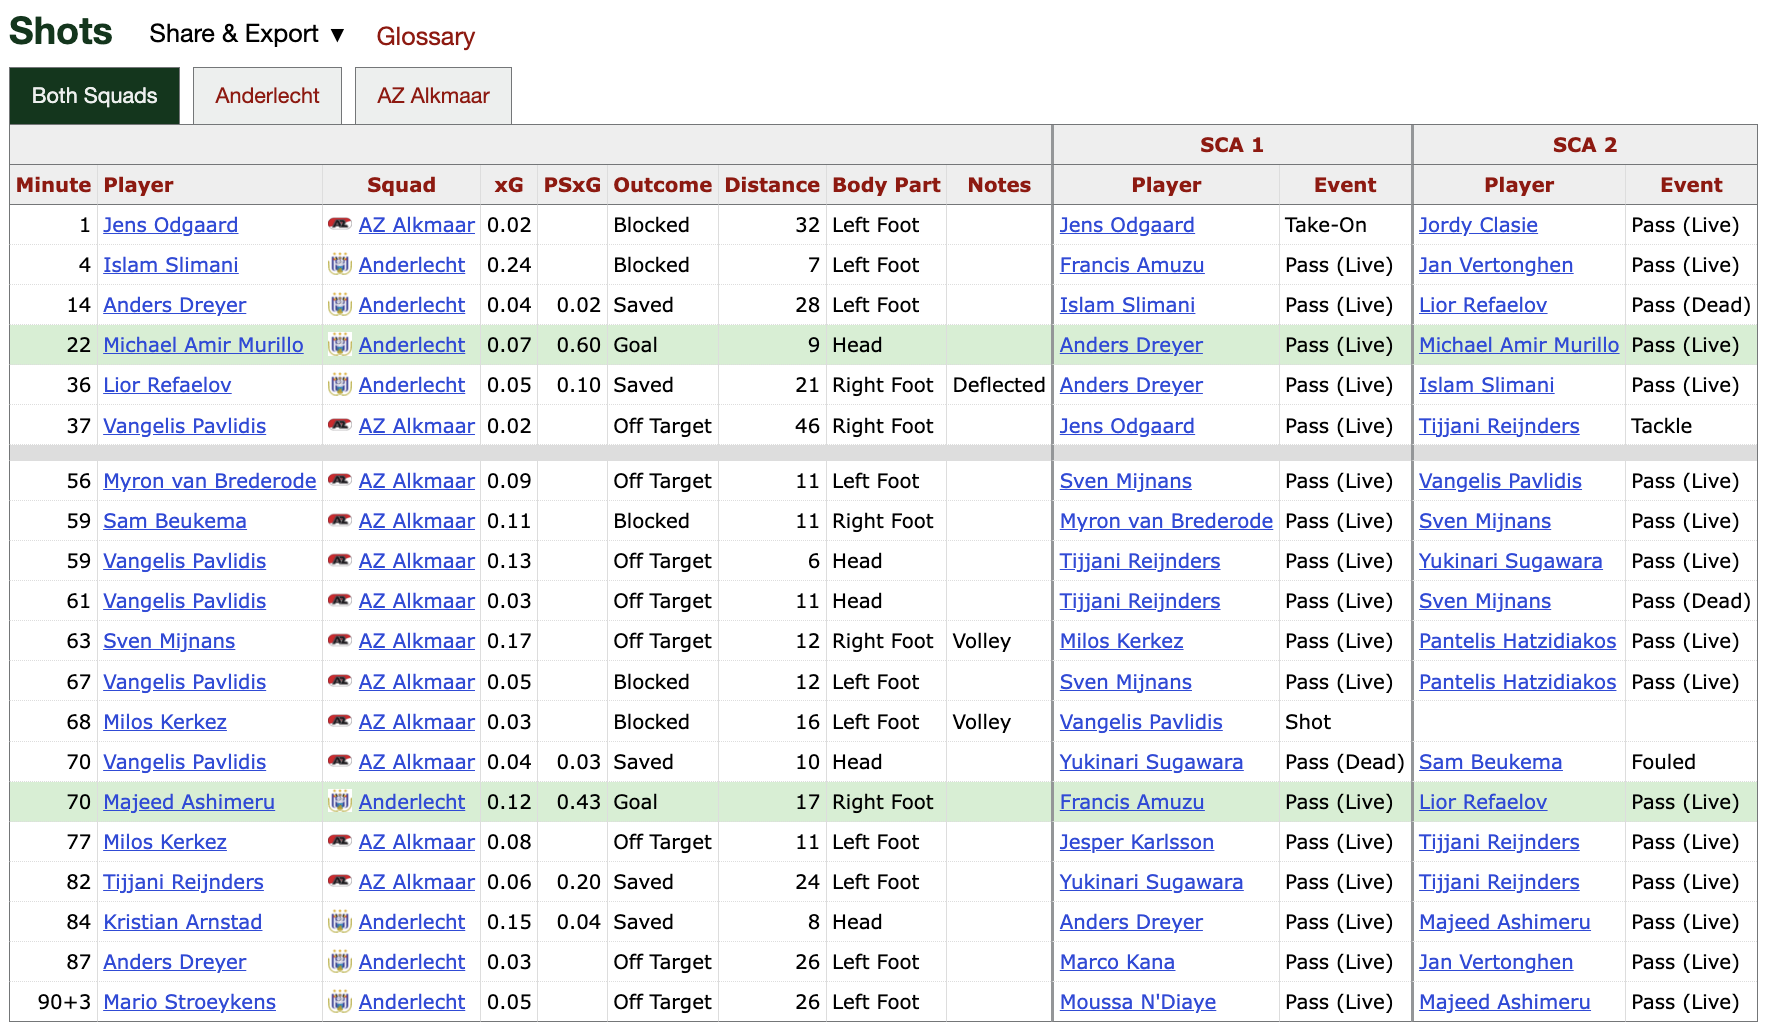Sort by Squad column header

(401, 185)
